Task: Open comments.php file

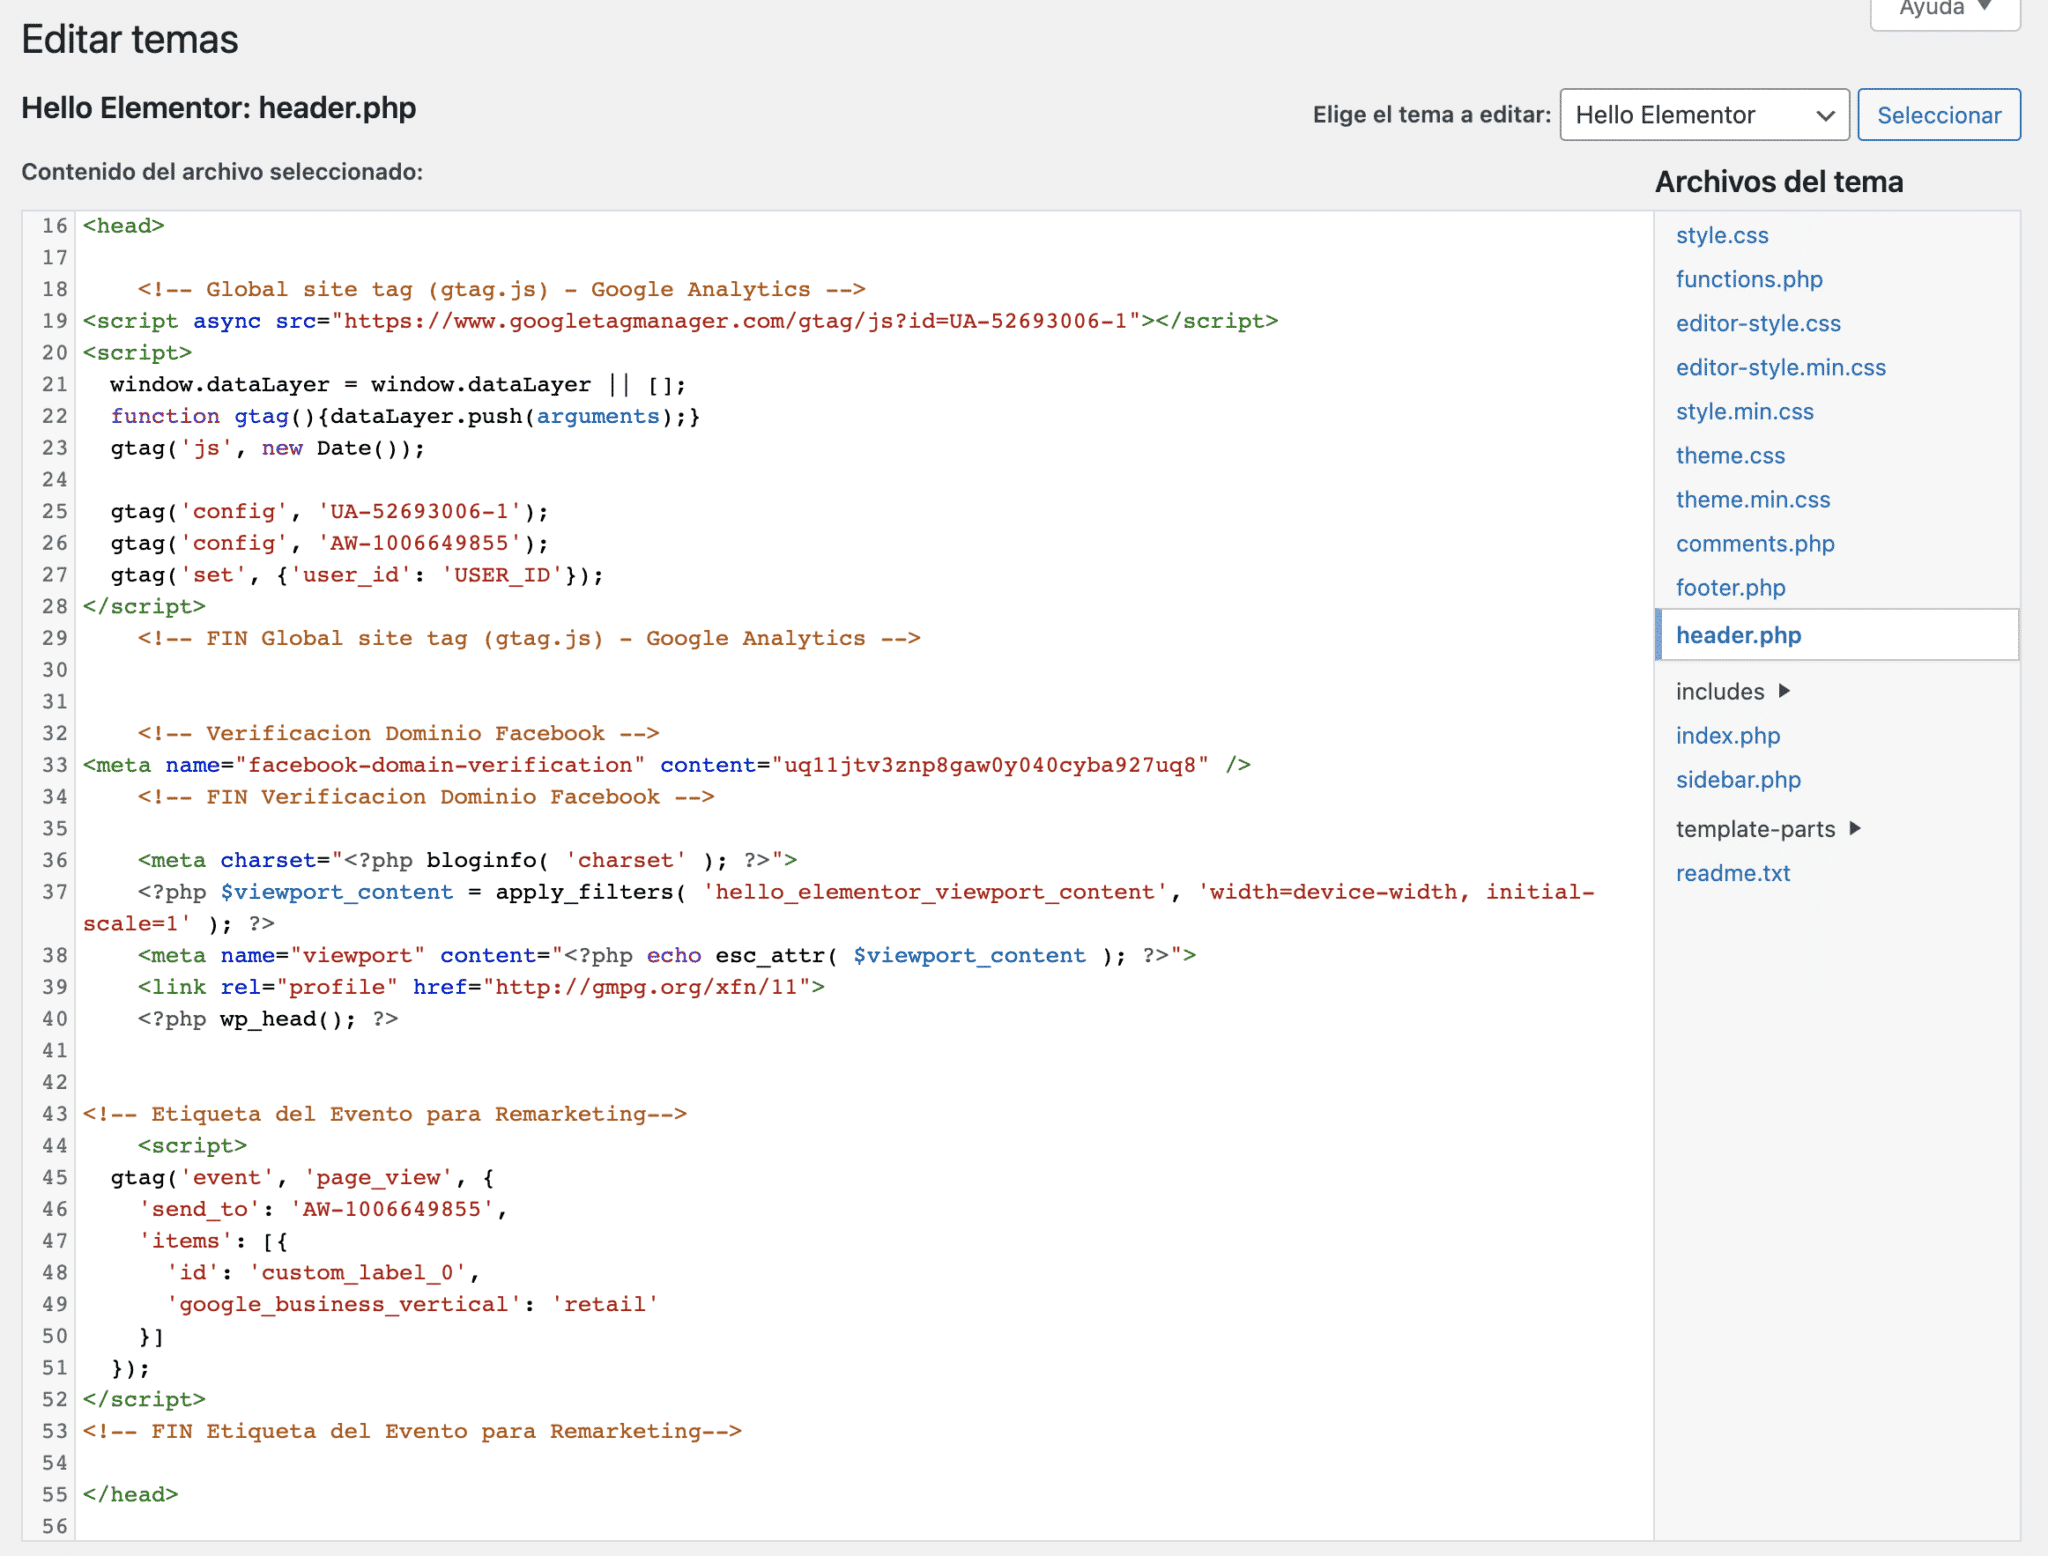Action: (1754, 543)
